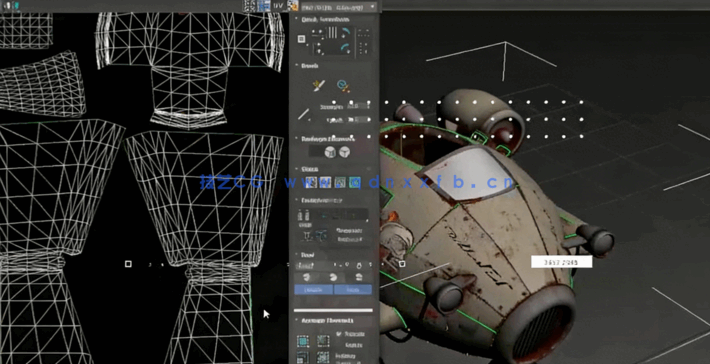Screen dimensions: 710x364
Task: Click the lock icon in the Peel row
Action: tap(359, 265)
